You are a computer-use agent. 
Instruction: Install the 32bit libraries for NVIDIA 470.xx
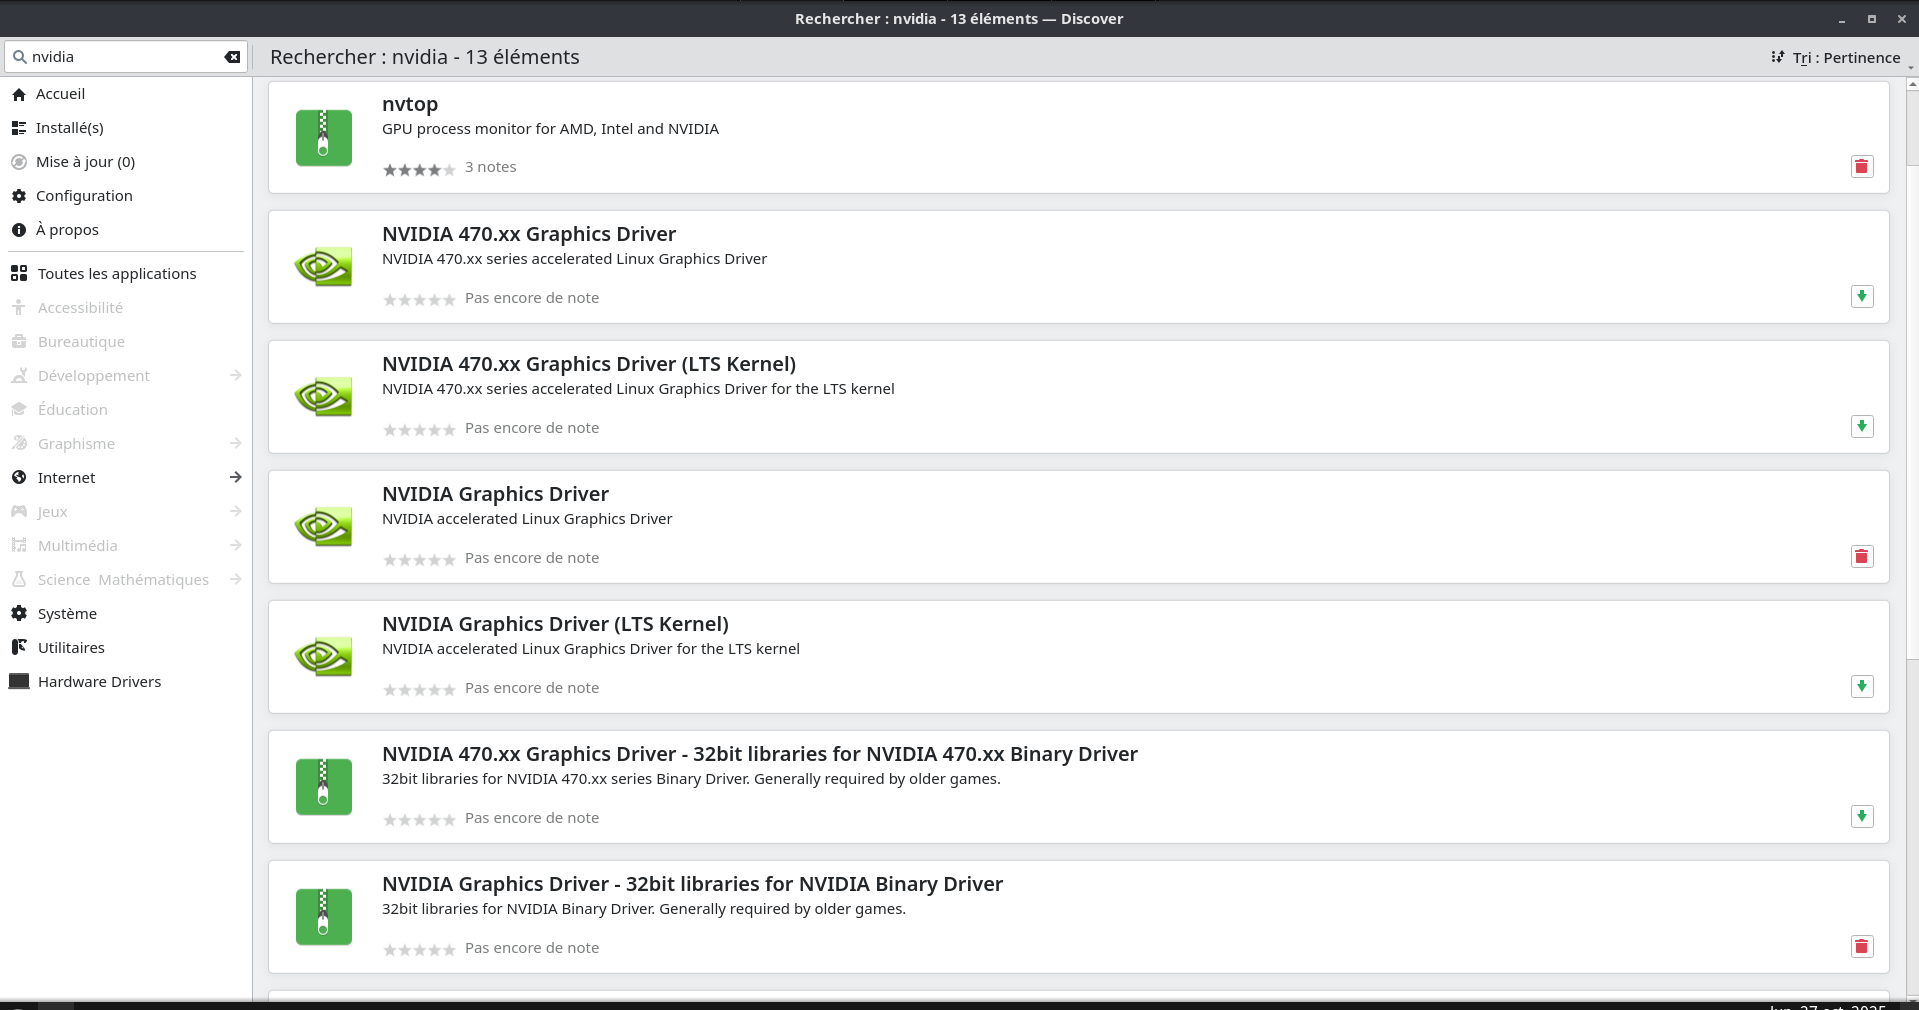click(1861, 817)
